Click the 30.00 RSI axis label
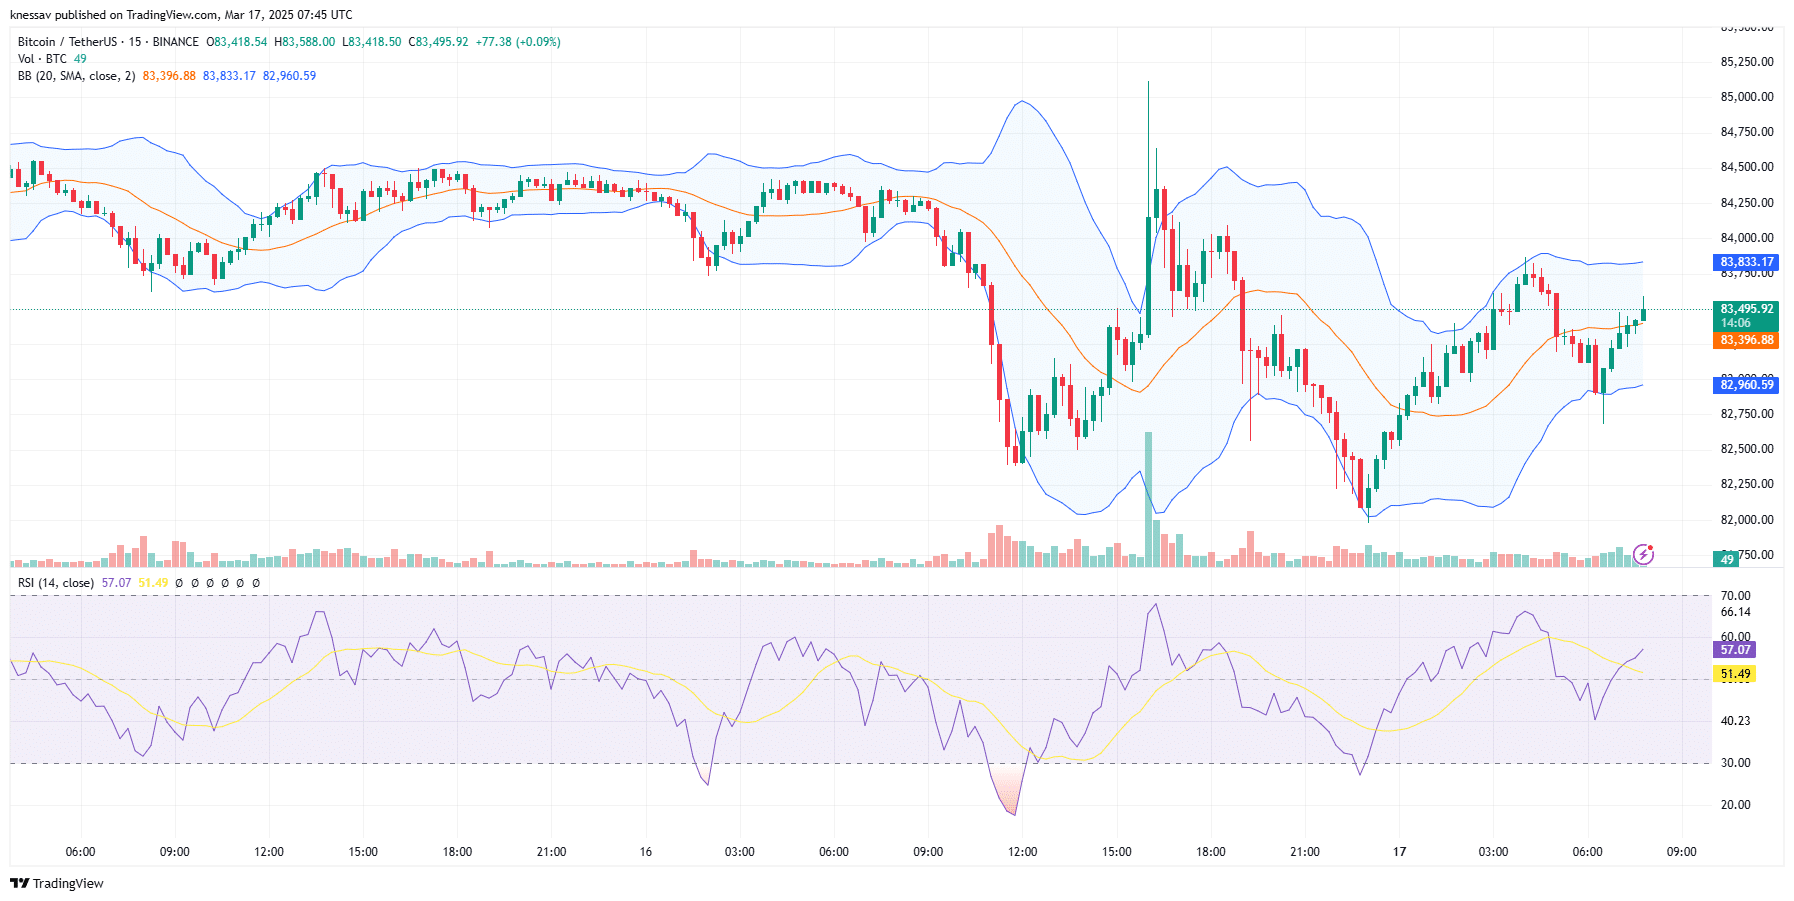Viewport: 1794px width, 901px height. click(x=1735, y=763)
